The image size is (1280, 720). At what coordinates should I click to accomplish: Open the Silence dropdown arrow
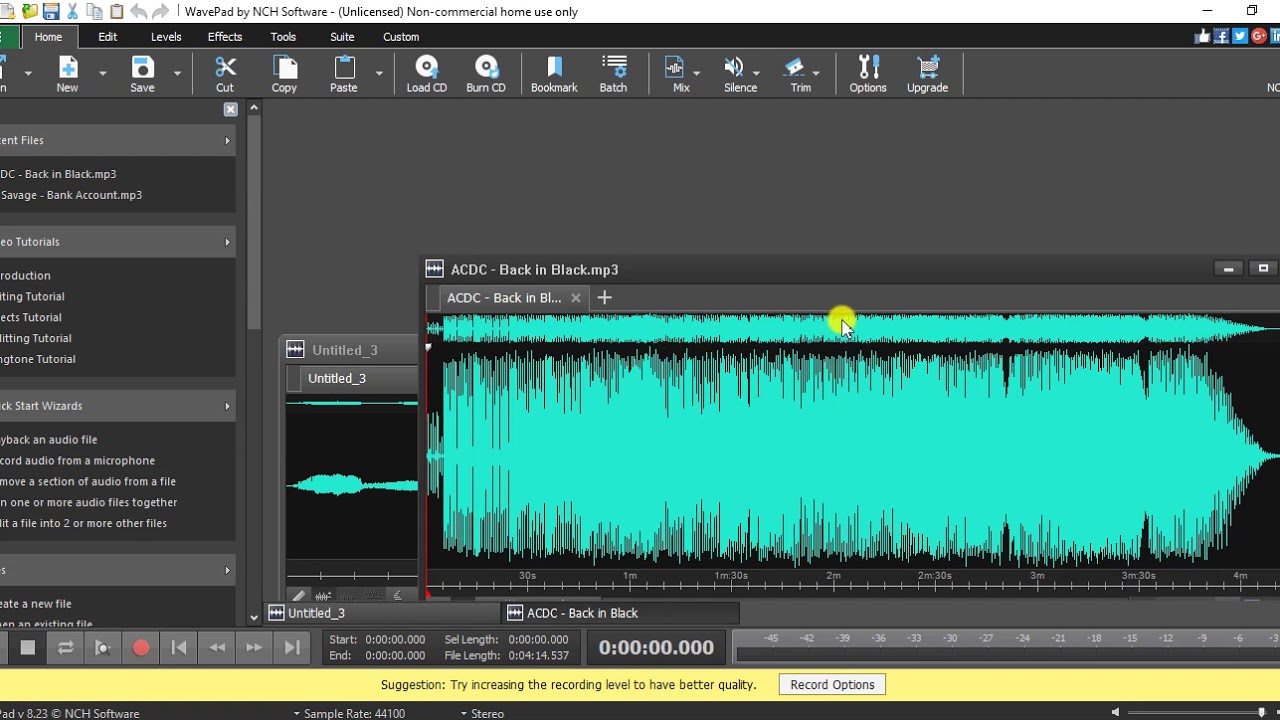(757, 73)
